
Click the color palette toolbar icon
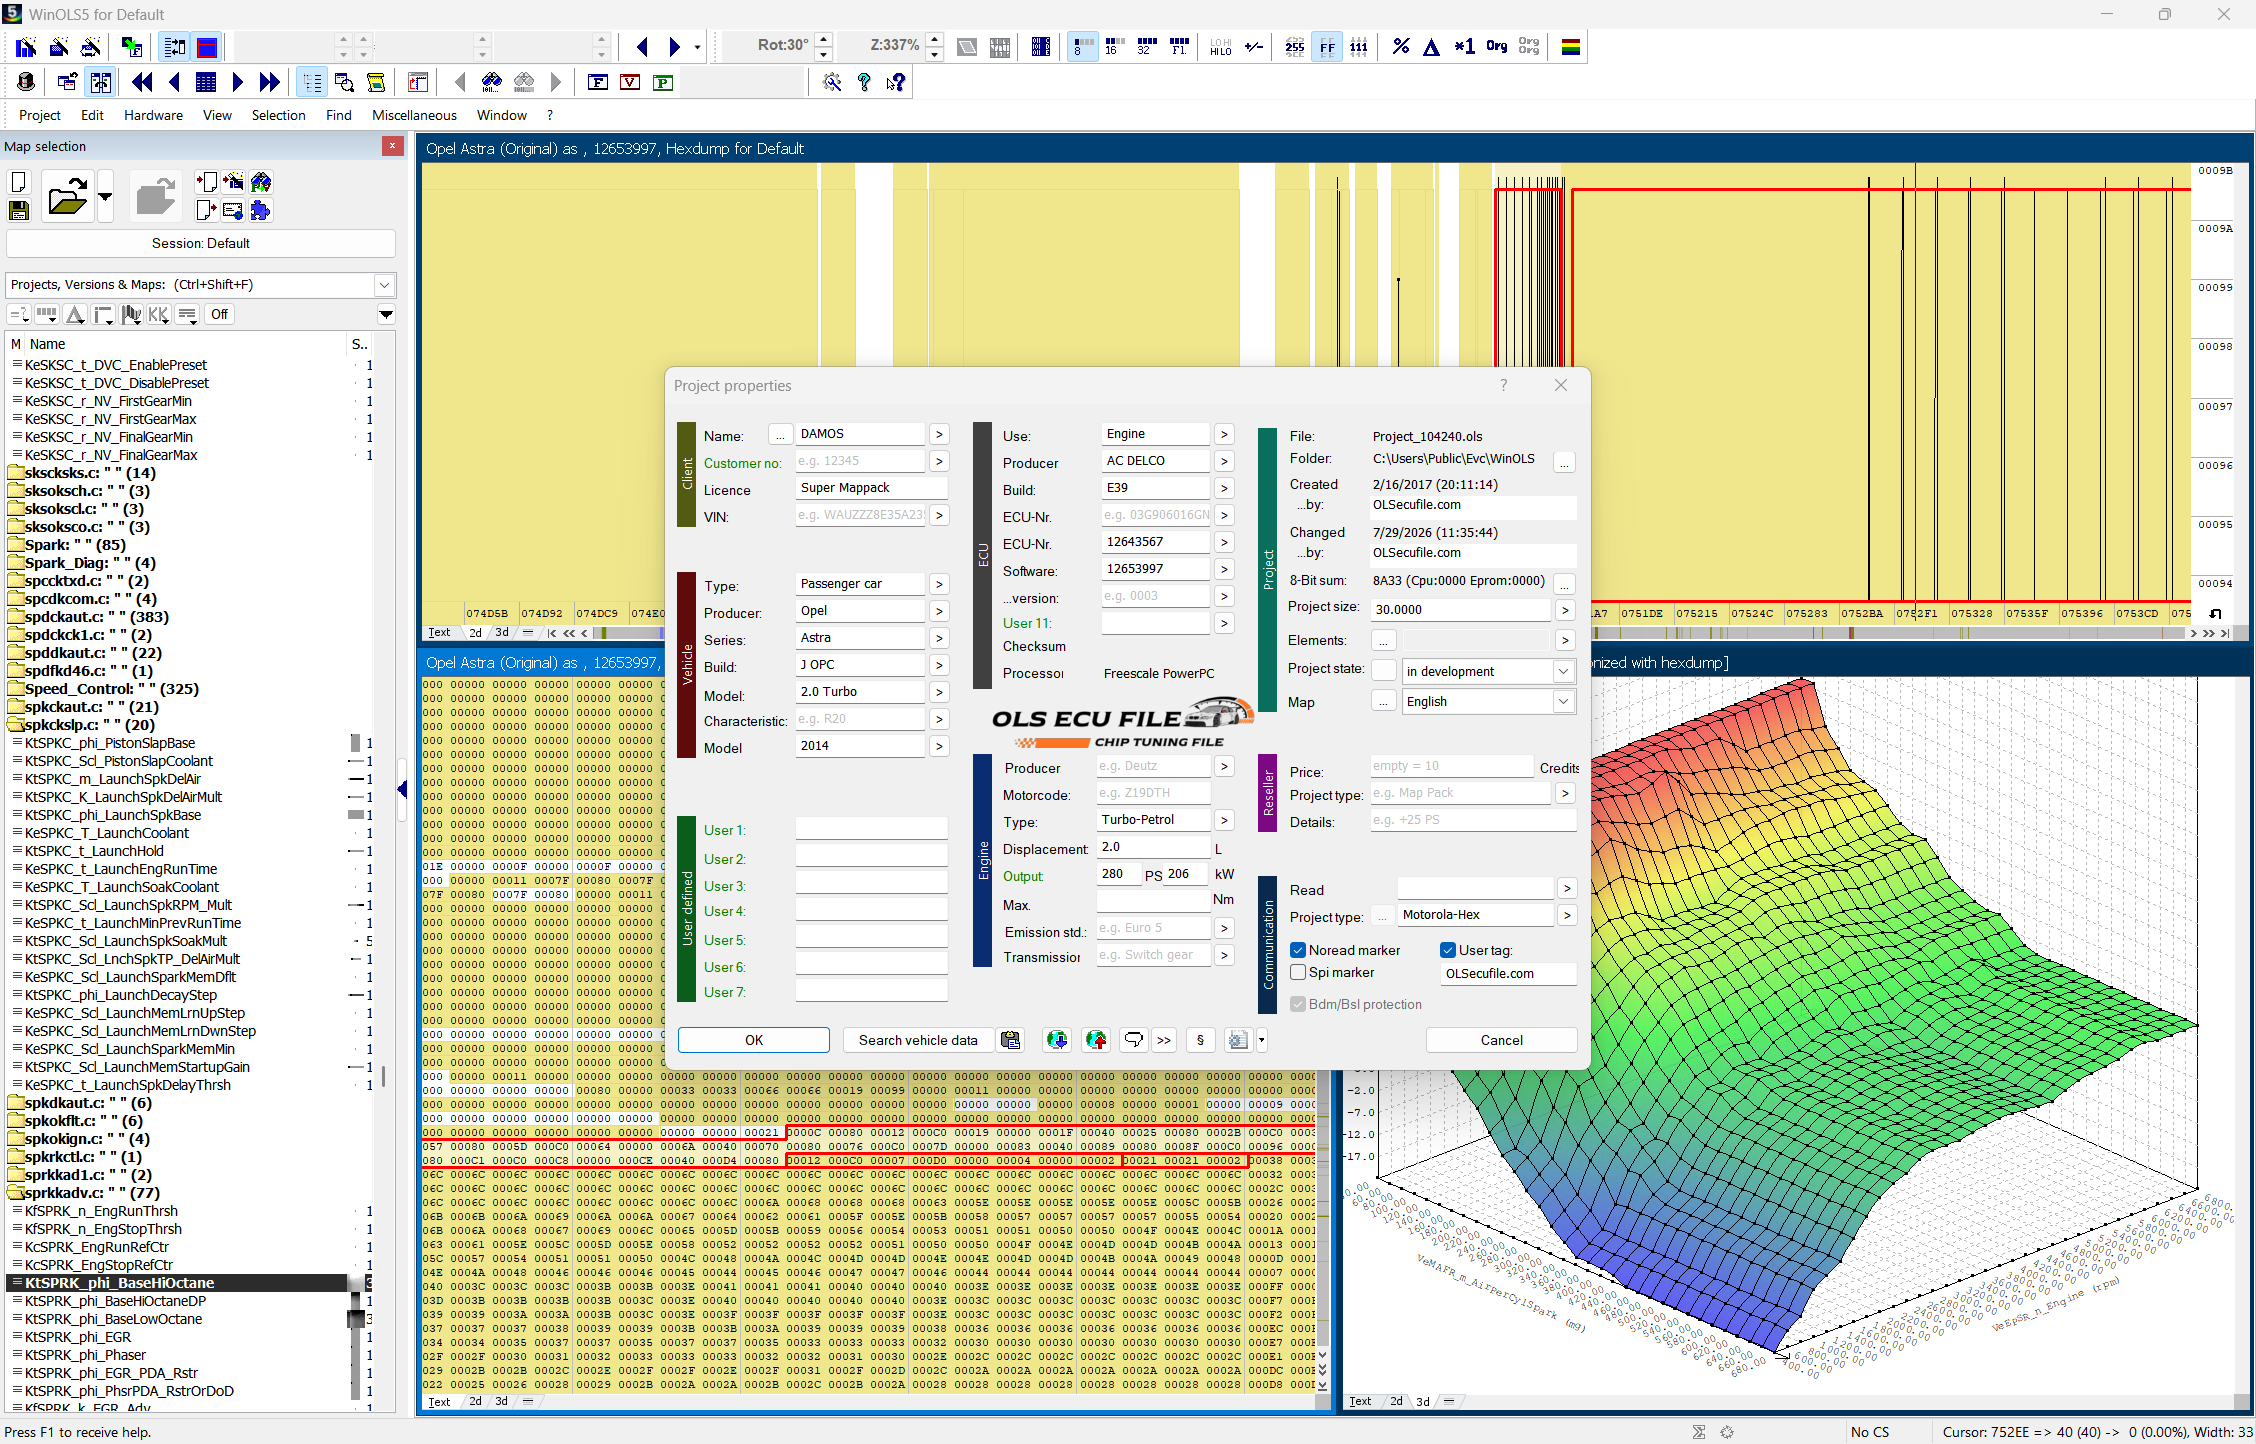click(x=1570, y=46)
